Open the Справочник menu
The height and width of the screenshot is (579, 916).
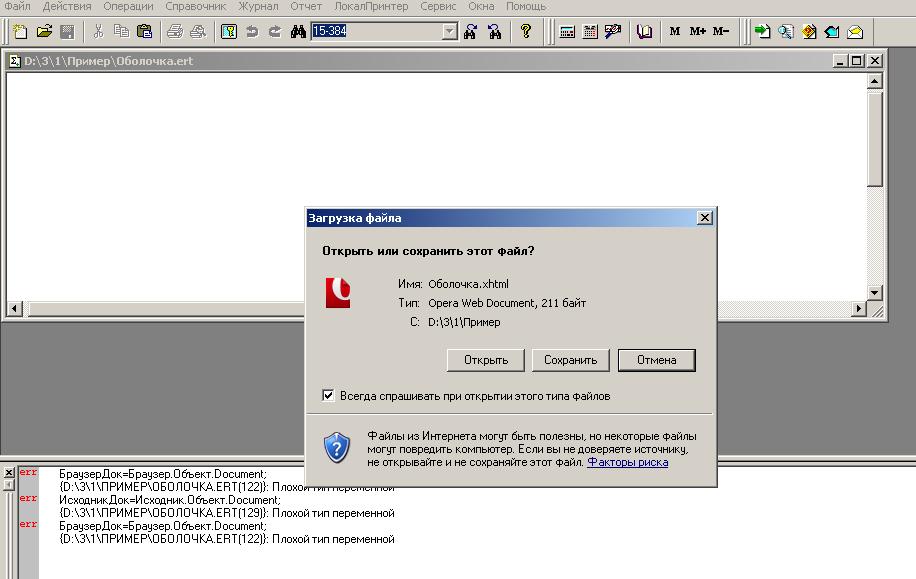[195, 6]
